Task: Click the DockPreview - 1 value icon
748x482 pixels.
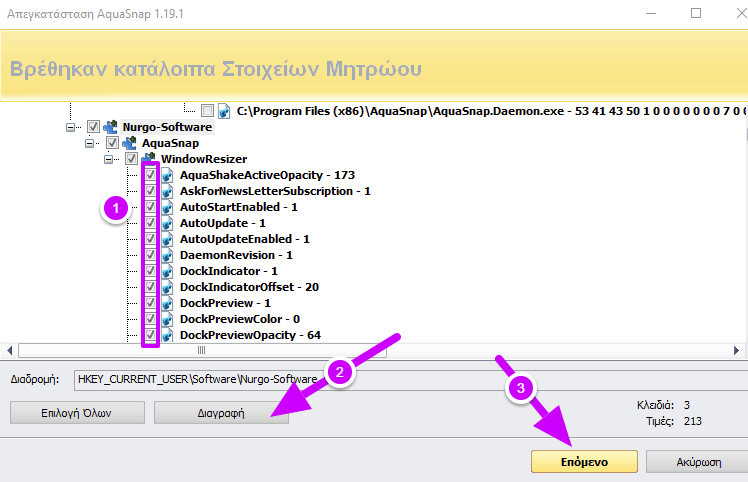Action: click(x=167, y=303)
